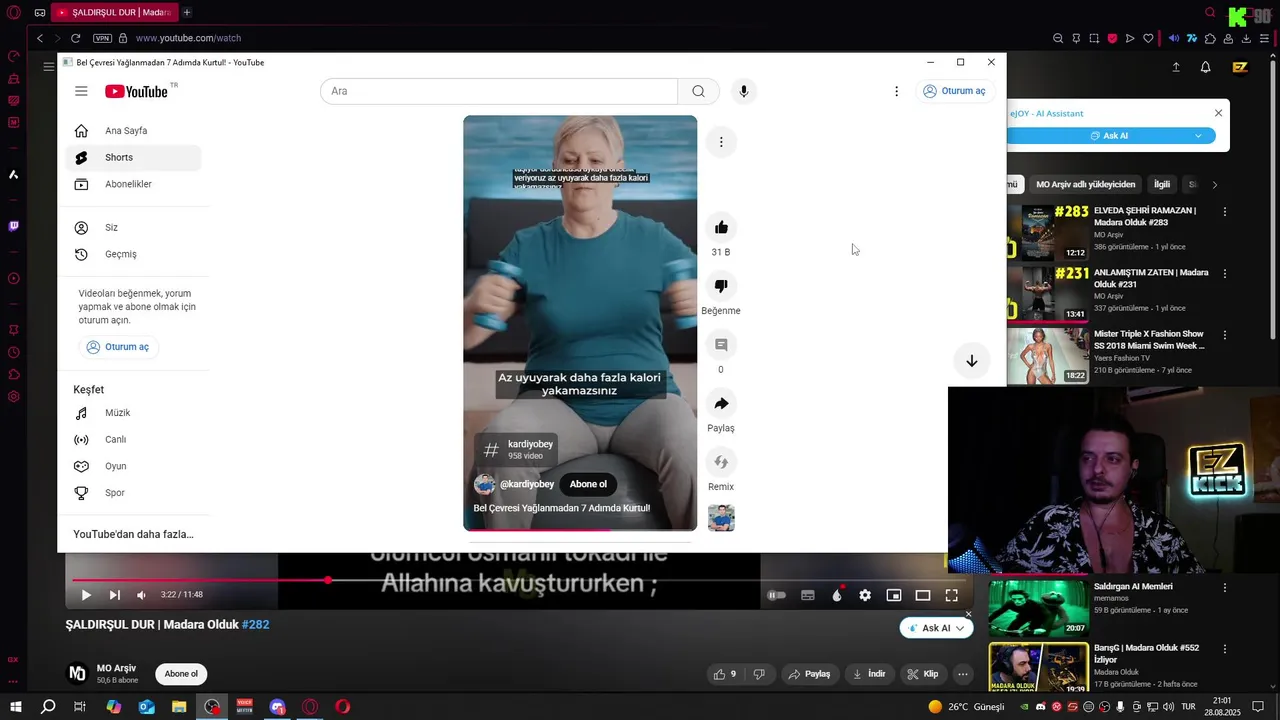Reload the page in Opera
The height and width of the screenshot is (720, 1280).
coord(75,38)
